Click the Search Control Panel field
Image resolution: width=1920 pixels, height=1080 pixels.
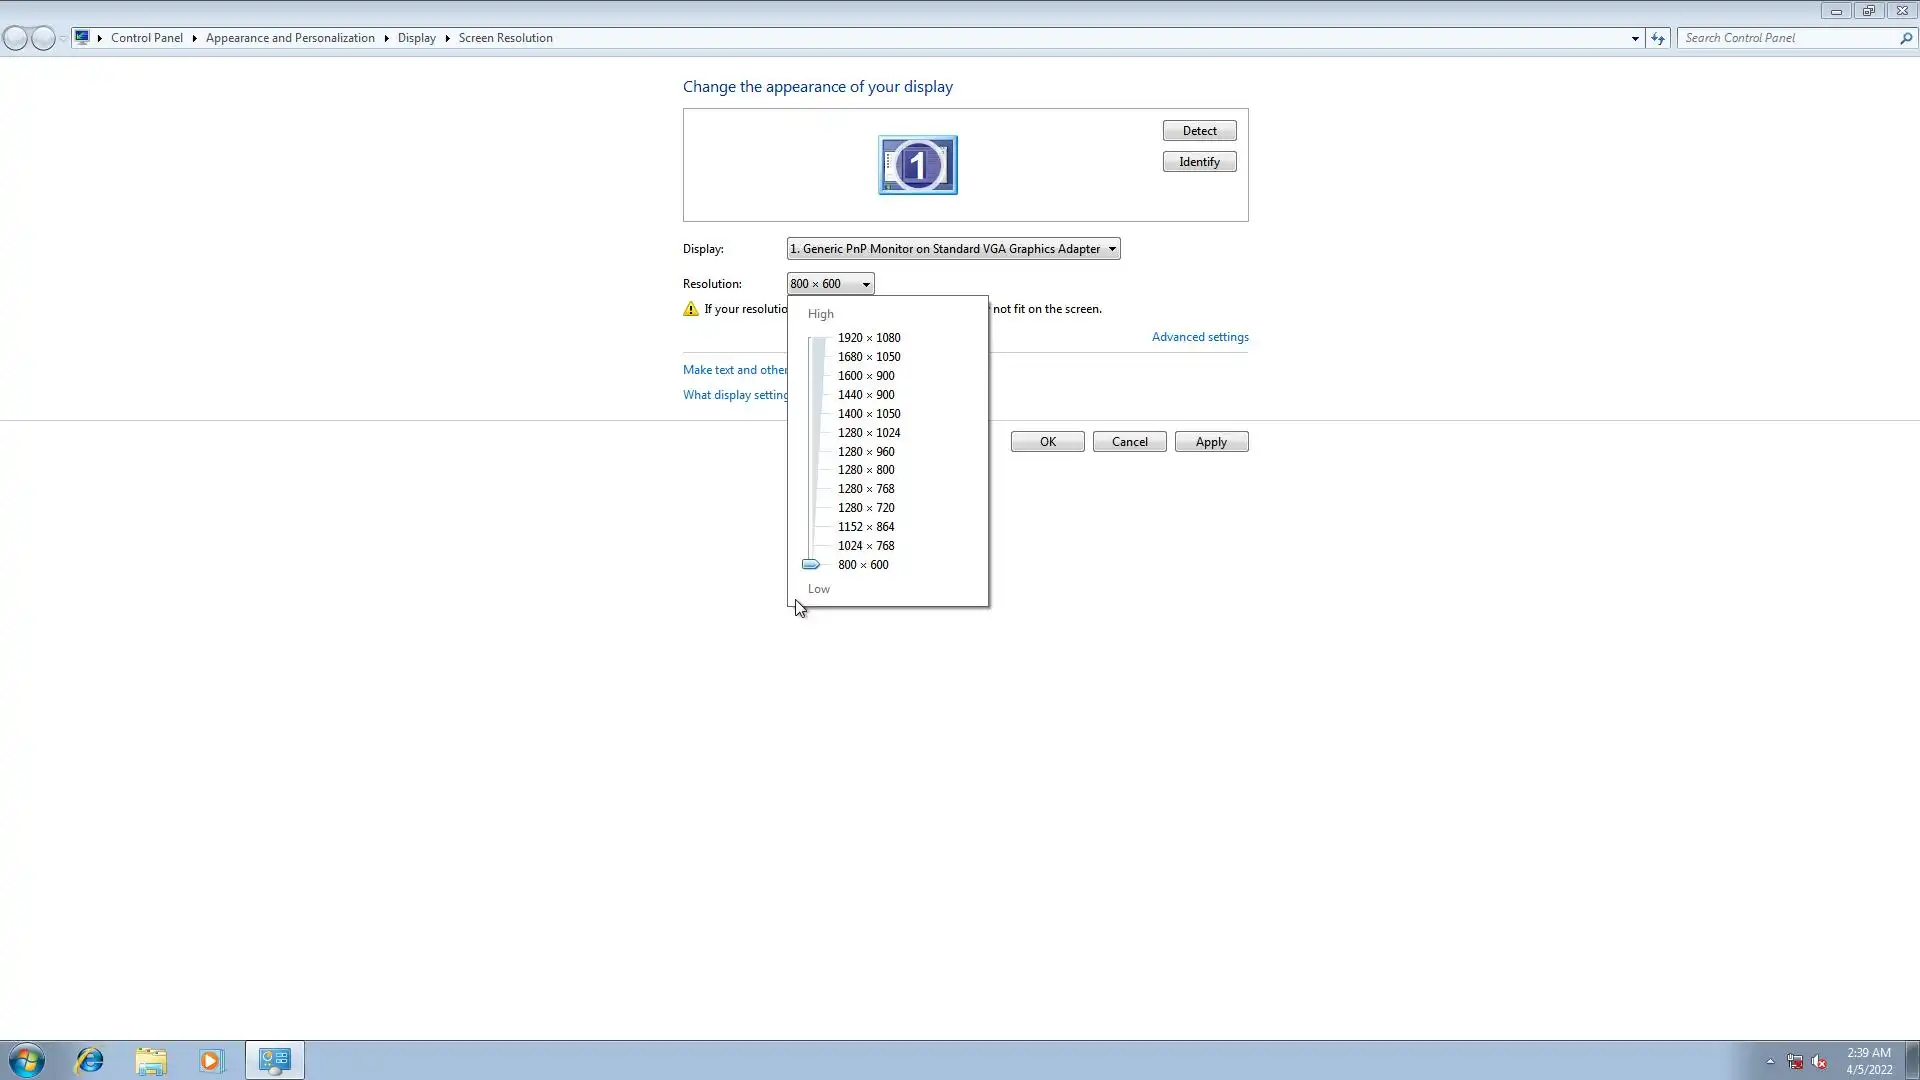[x=1788, y=38]
